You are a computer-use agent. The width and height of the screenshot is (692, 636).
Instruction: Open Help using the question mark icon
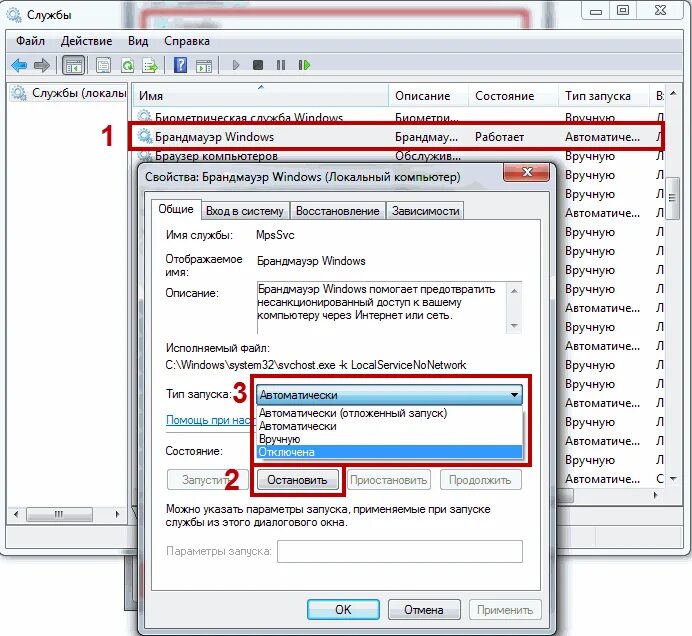tap(181, 65)
